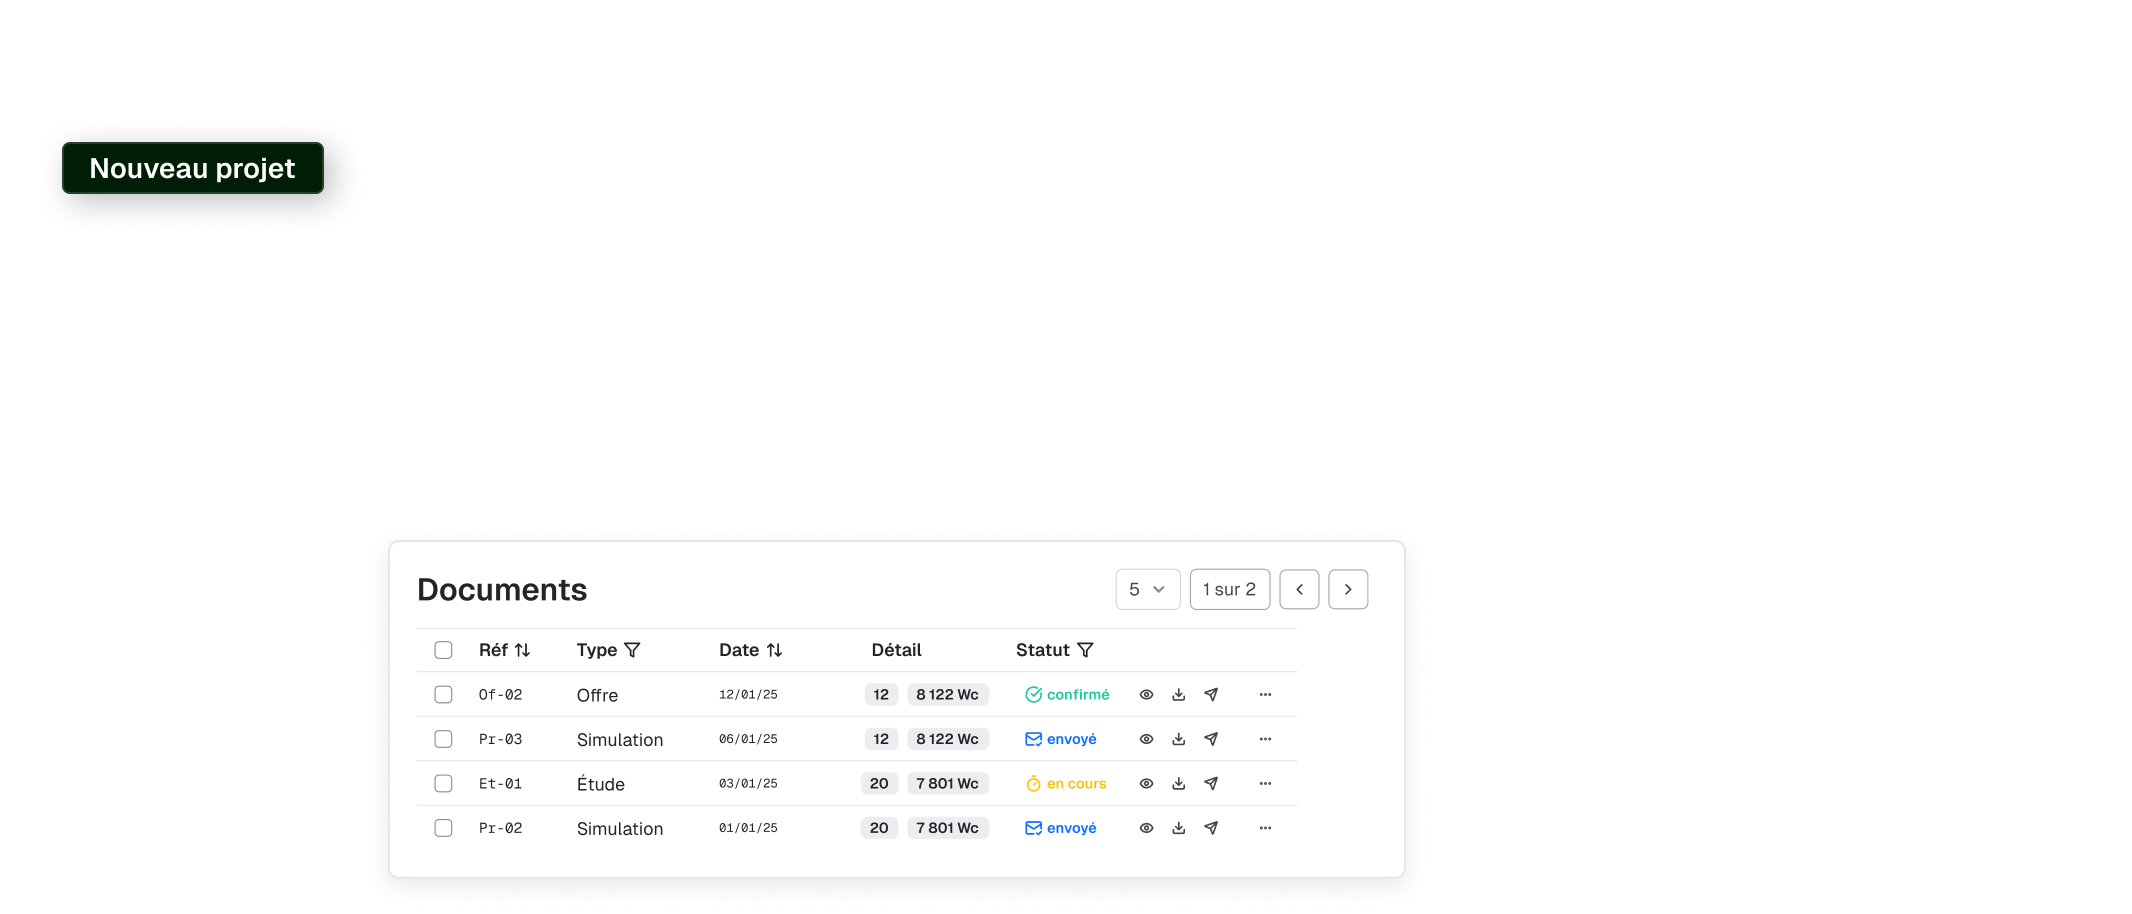This screenshot has height=914, width=2132.
Task: Select the Et-01 row checkbox
Action: [x=443, y=784]
